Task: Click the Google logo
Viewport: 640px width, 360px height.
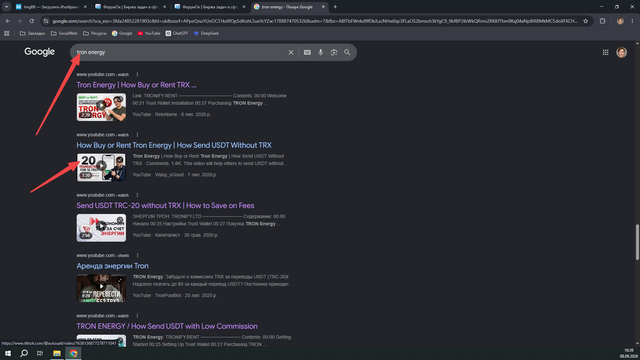Action: point(40,52)
